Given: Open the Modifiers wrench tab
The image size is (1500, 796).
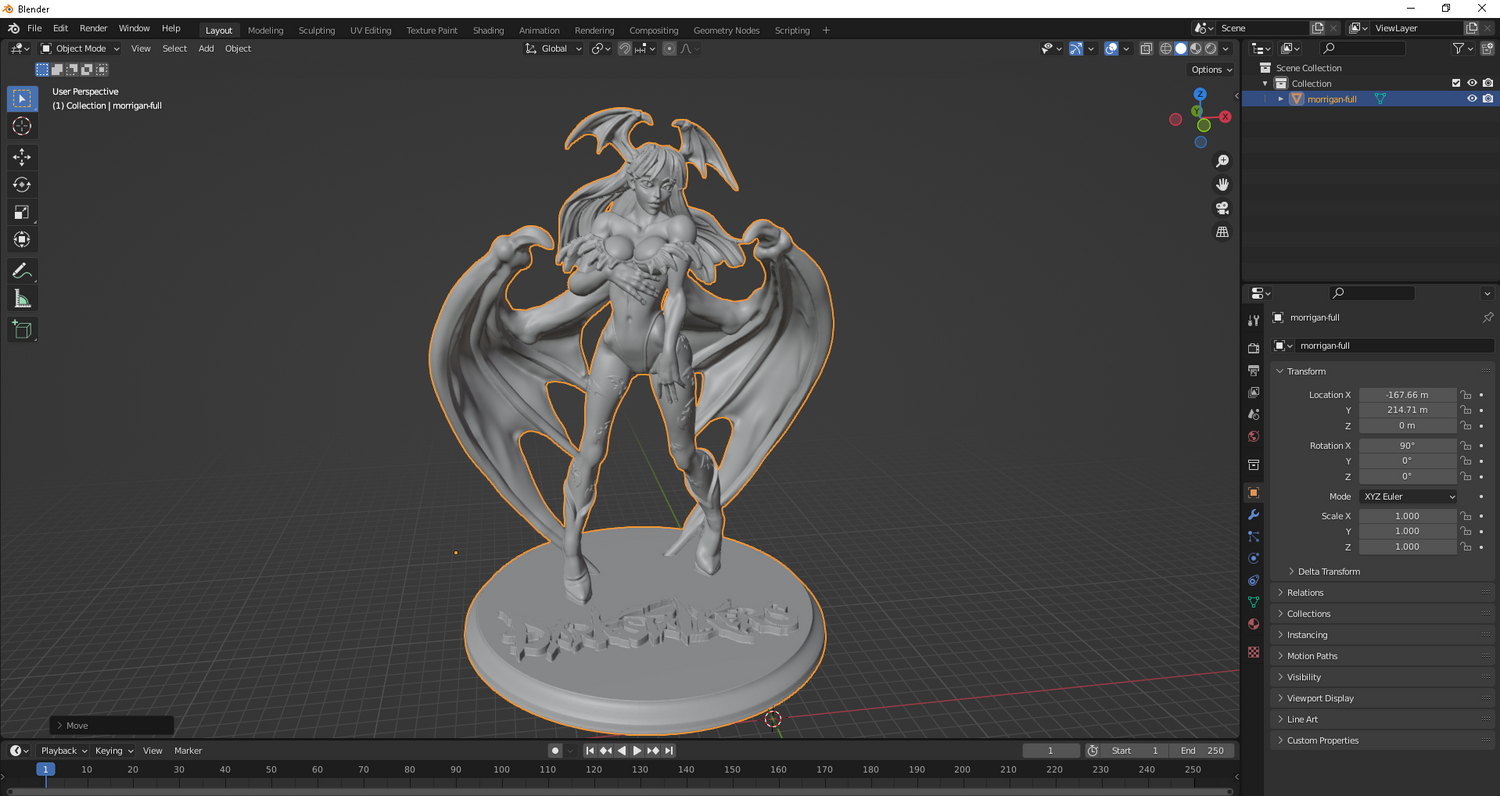Looking at the screenshot, I should pyautogui.click(x=1253, y=514).
